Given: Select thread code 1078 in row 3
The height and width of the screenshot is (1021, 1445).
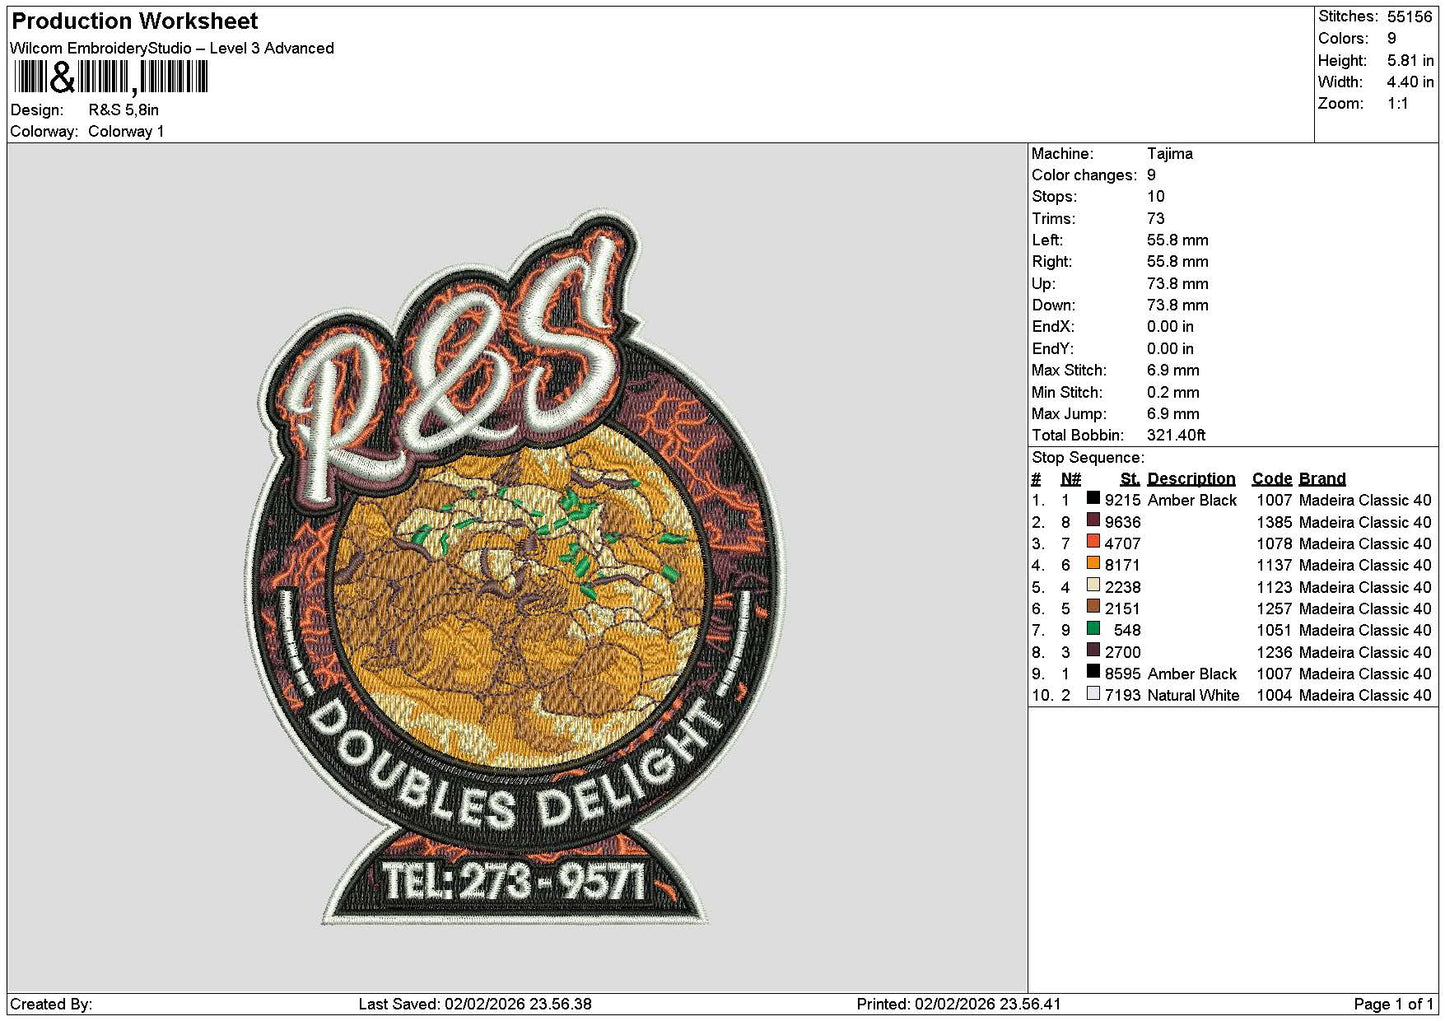Looking at the screenshot, I should pos(1274,544).
